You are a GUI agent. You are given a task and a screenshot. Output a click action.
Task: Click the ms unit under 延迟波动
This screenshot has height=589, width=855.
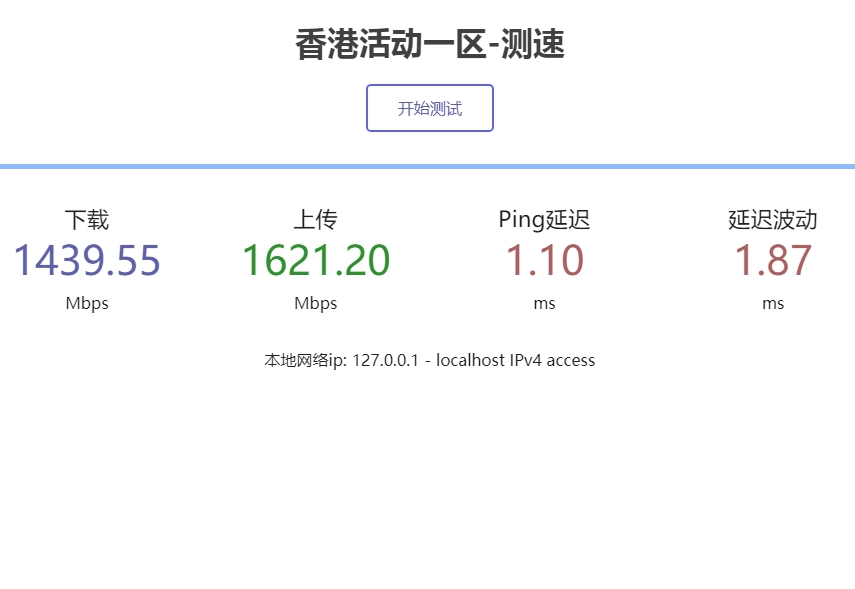click(x=772, y=303)
